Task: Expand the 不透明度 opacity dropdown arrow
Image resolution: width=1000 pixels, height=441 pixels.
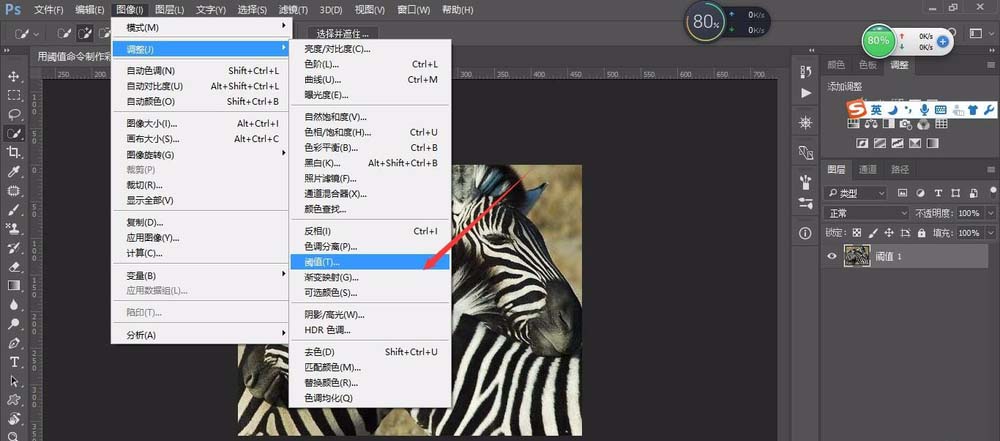Action: tap(990, 214)
